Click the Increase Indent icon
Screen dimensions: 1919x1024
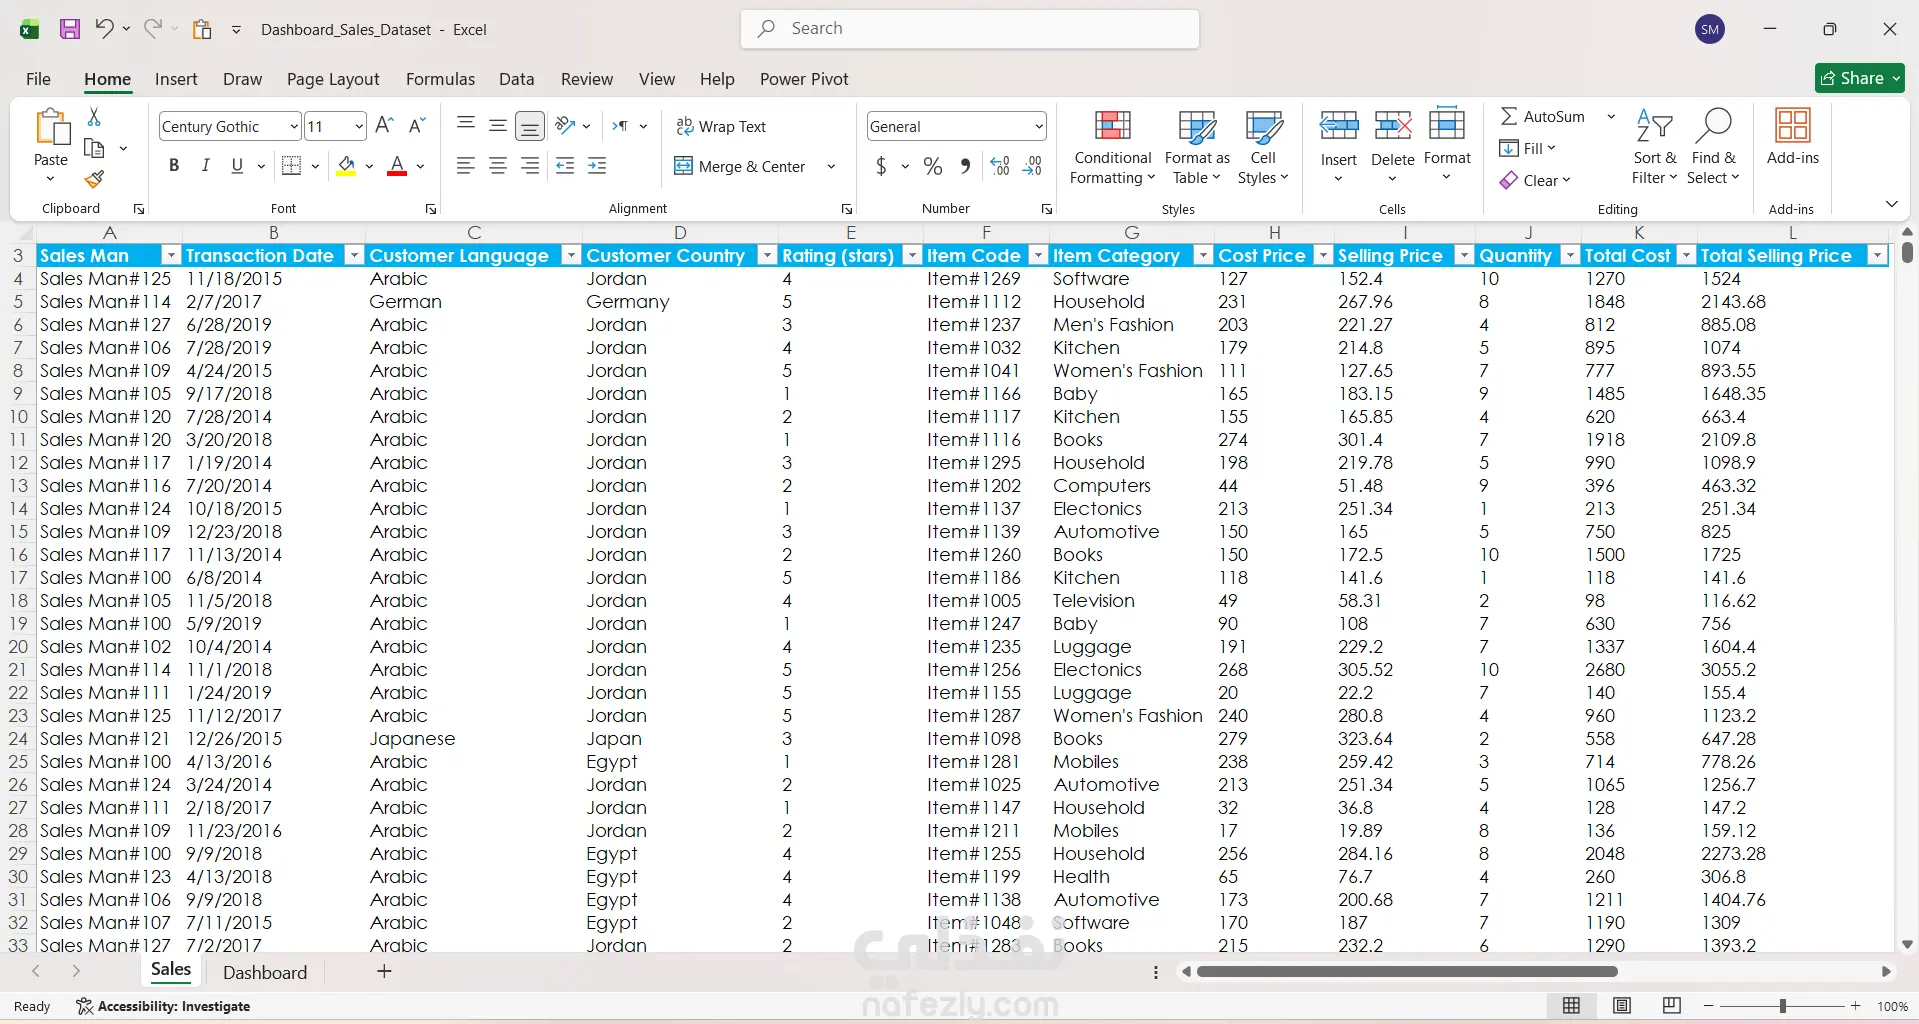(597, 167)
